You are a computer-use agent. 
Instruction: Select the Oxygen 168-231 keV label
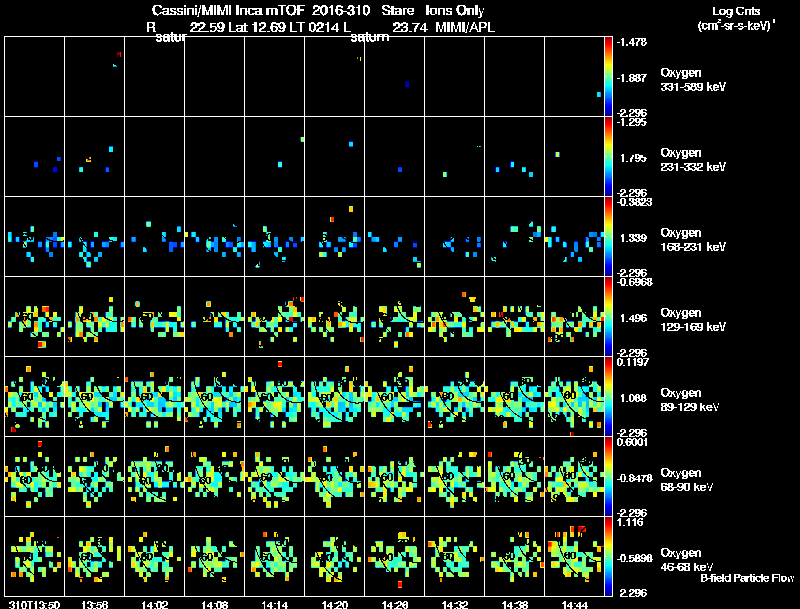[x=693, y=240]
